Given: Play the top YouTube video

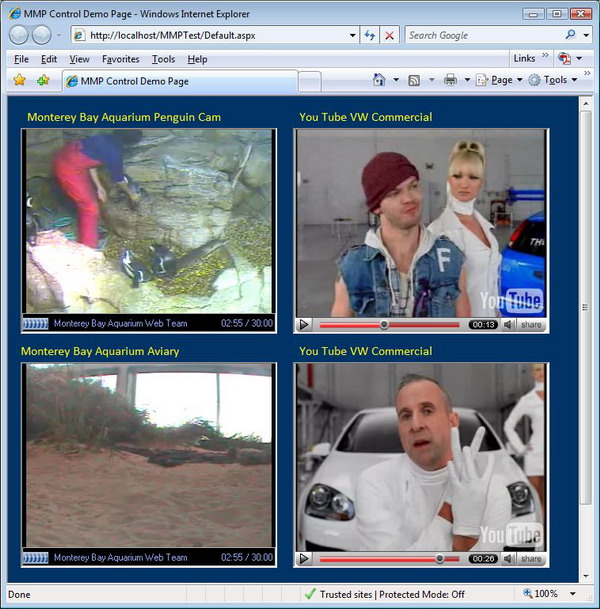Looking at the screenshot, I should [x=304, y=325].
